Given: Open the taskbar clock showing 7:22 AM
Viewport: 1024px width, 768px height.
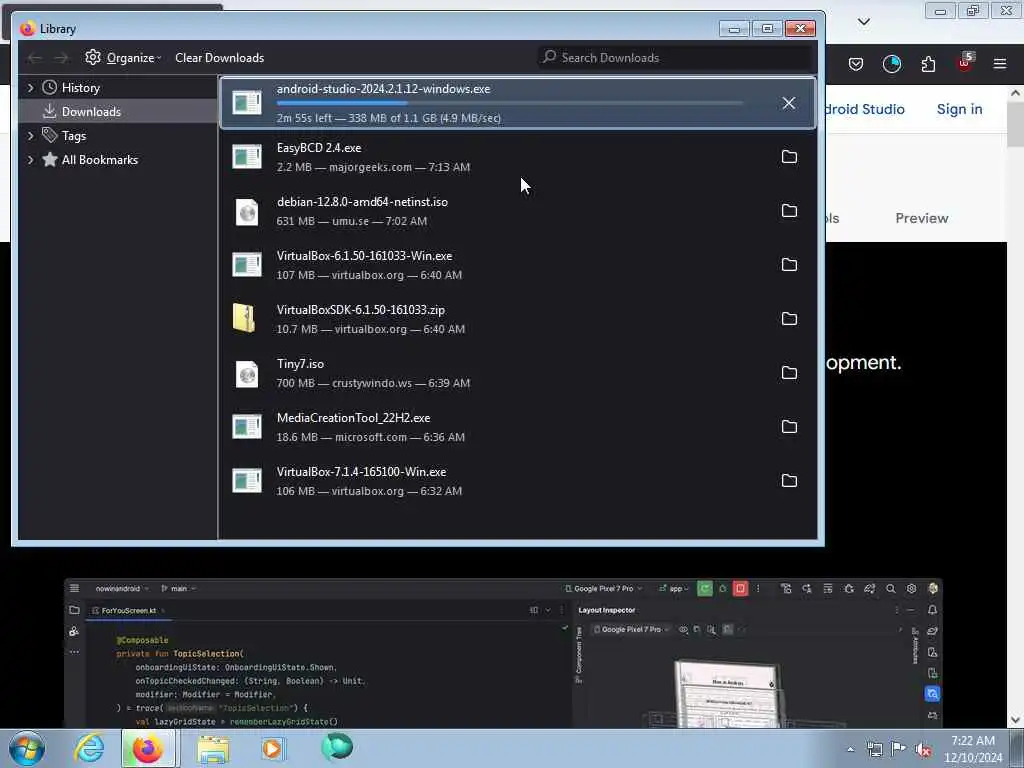Looking at the screenshot, I should (972, 749).
